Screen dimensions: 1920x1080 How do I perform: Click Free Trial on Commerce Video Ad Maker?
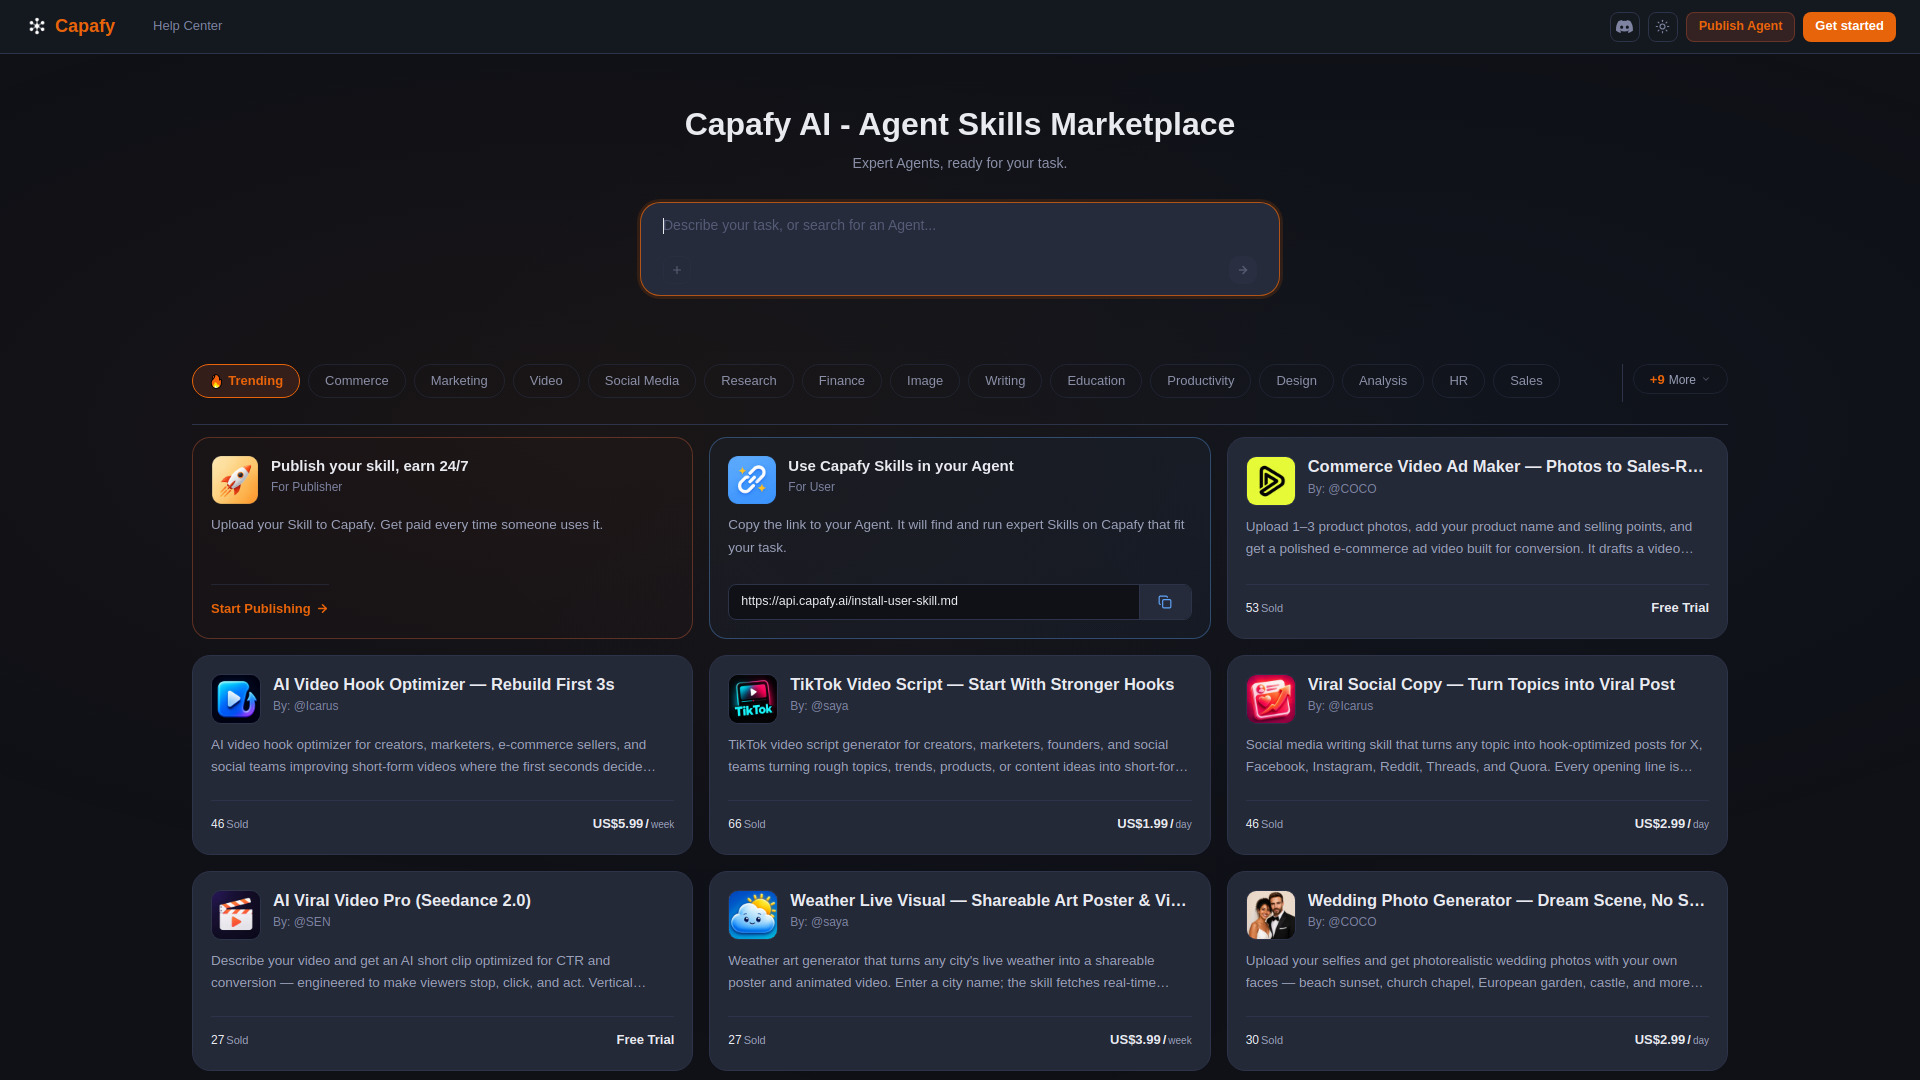pos(1680,608)
